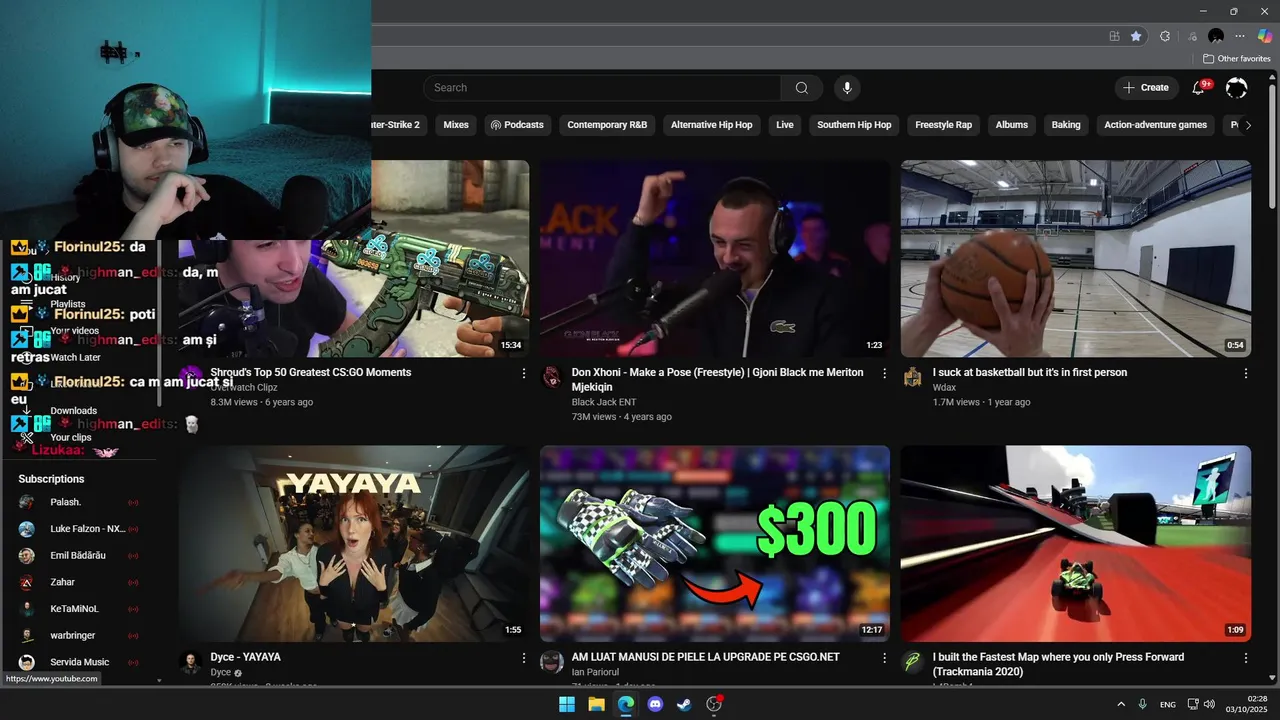Open browser profile avatar
The image size is (1280, 720).
pyautogui.click(x=1216, y=36)
